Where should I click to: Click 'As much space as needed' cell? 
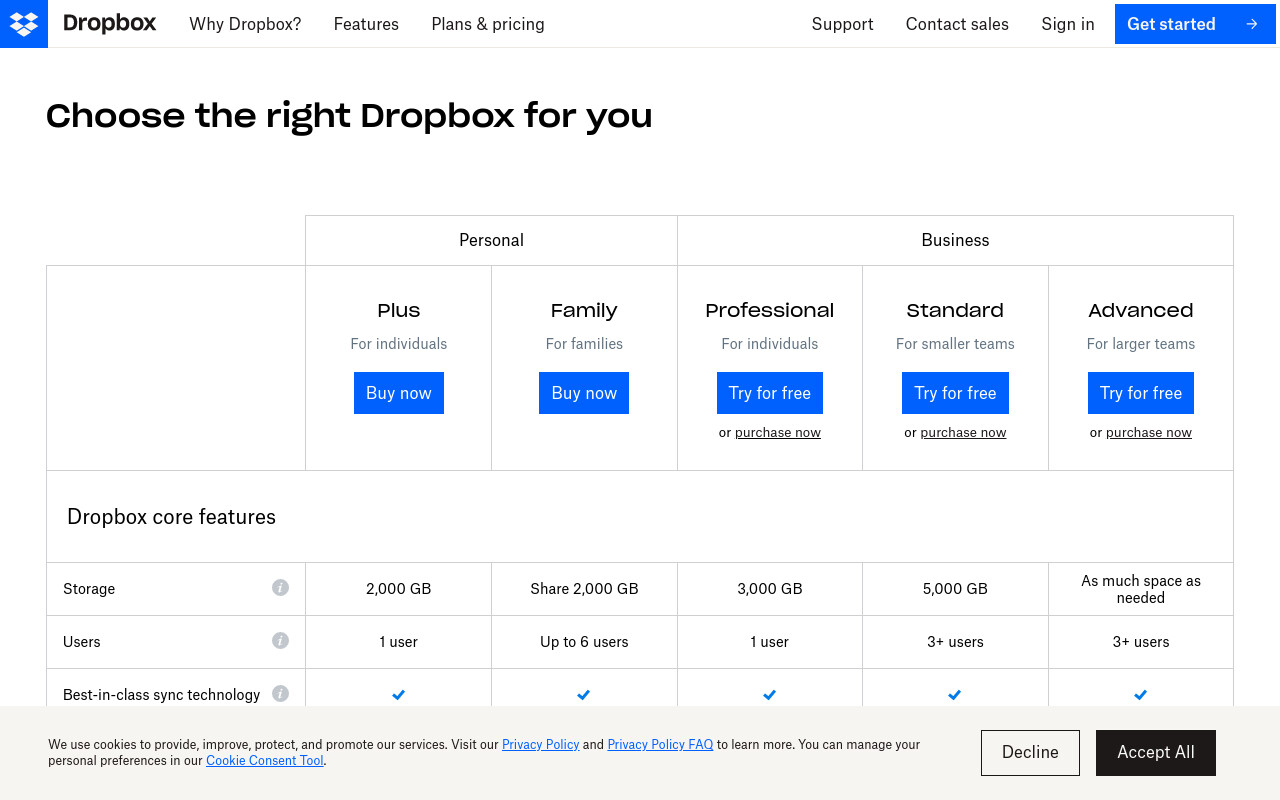tap(1141, 589)
